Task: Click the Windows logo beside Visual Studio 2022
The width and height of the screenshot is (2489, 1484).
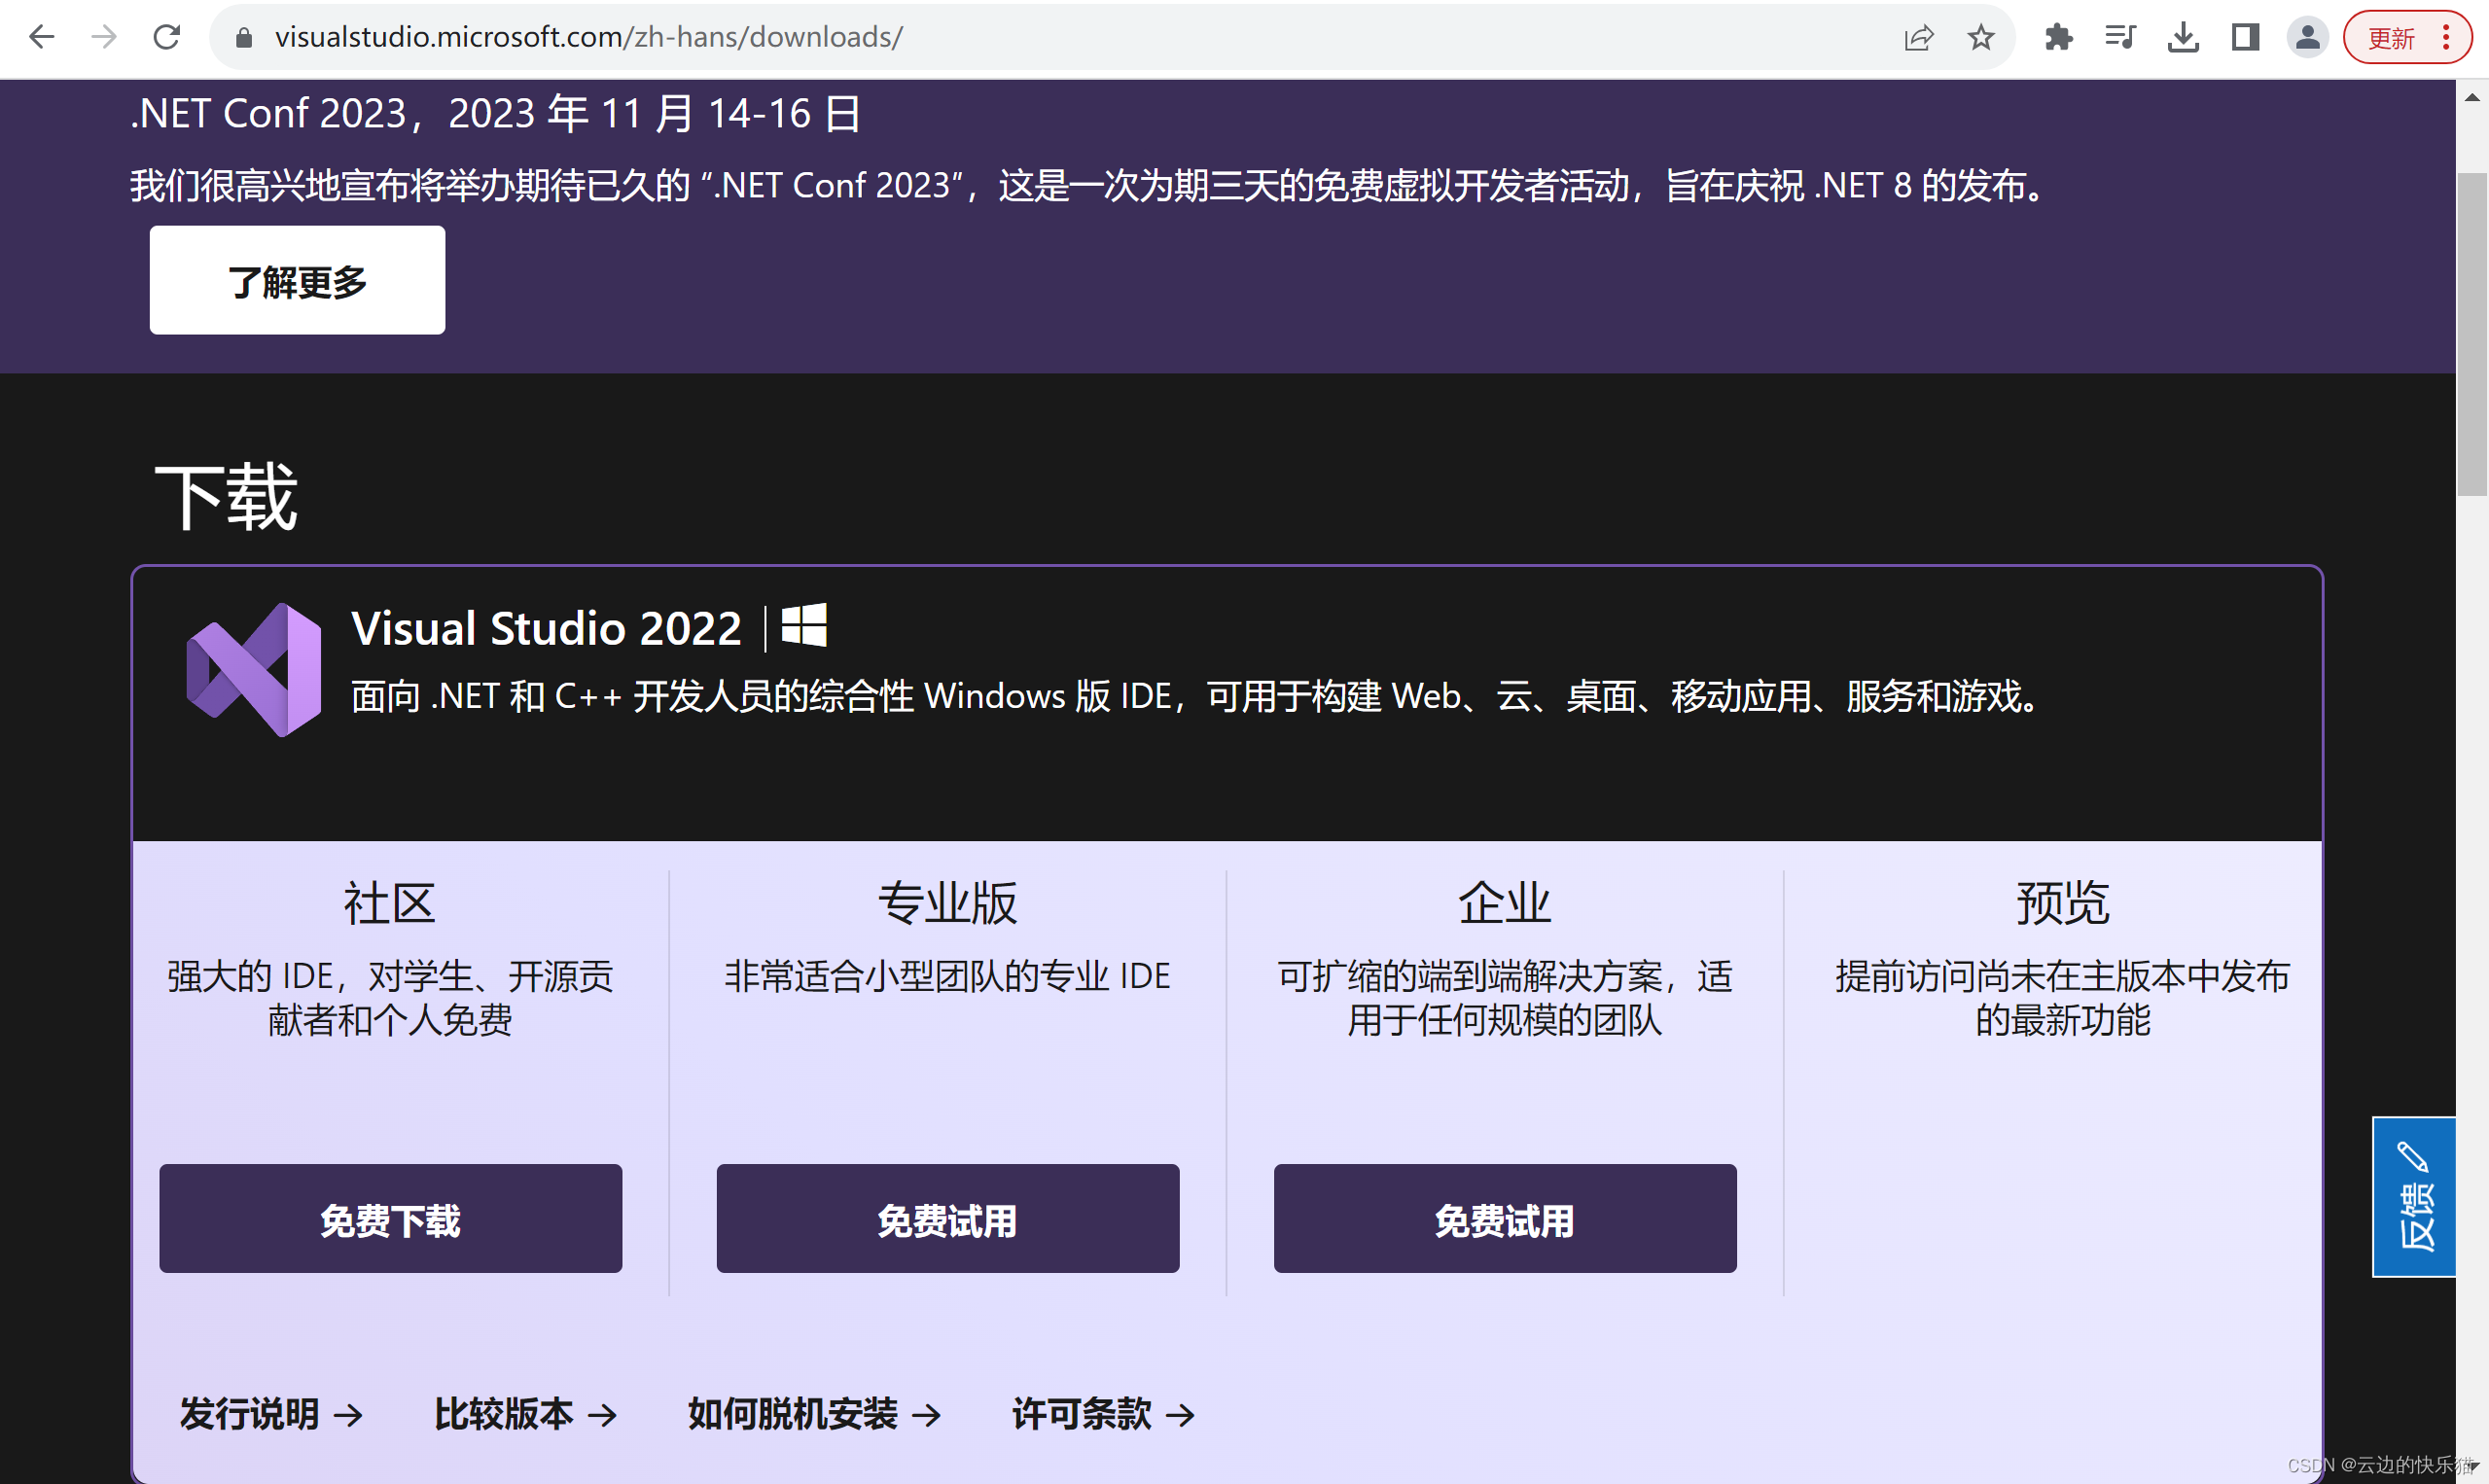Action: (804, 626)
